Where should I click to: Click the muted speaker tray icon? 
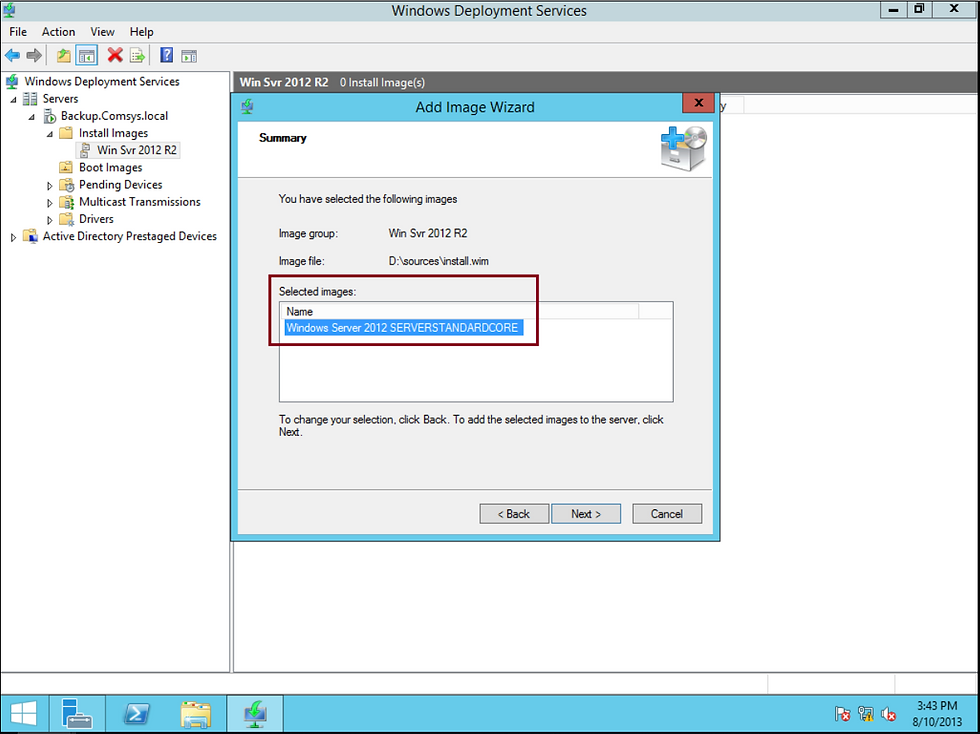pos(888,713)
